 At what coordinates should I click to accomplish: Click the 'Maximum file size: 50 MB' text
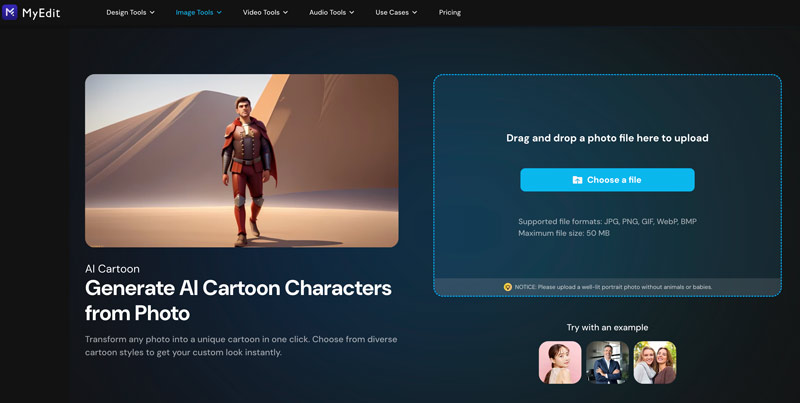(x=564, y=233)
